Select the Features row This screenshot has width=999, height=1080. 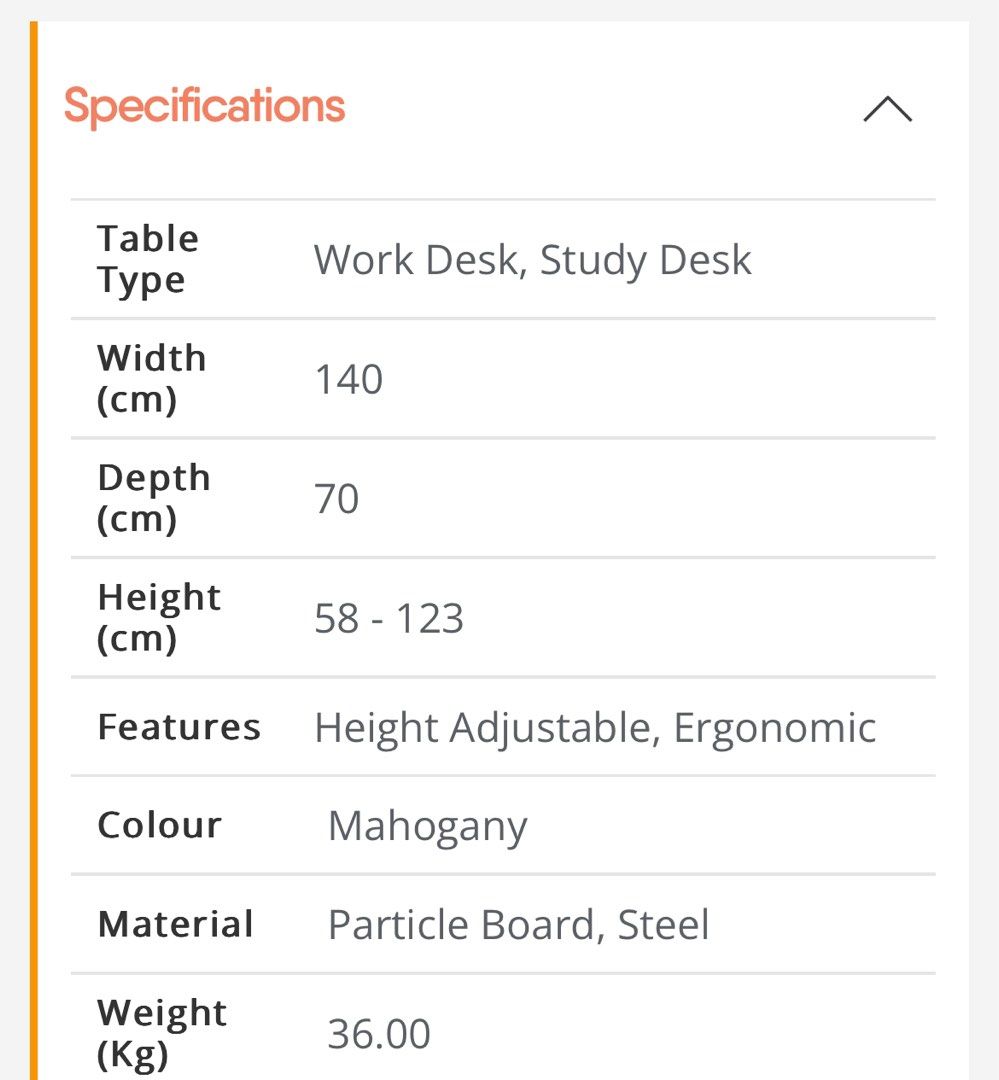point(178,727)
